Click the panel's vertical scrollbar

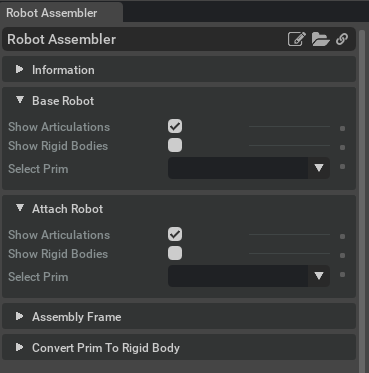[x=362, y=200]
